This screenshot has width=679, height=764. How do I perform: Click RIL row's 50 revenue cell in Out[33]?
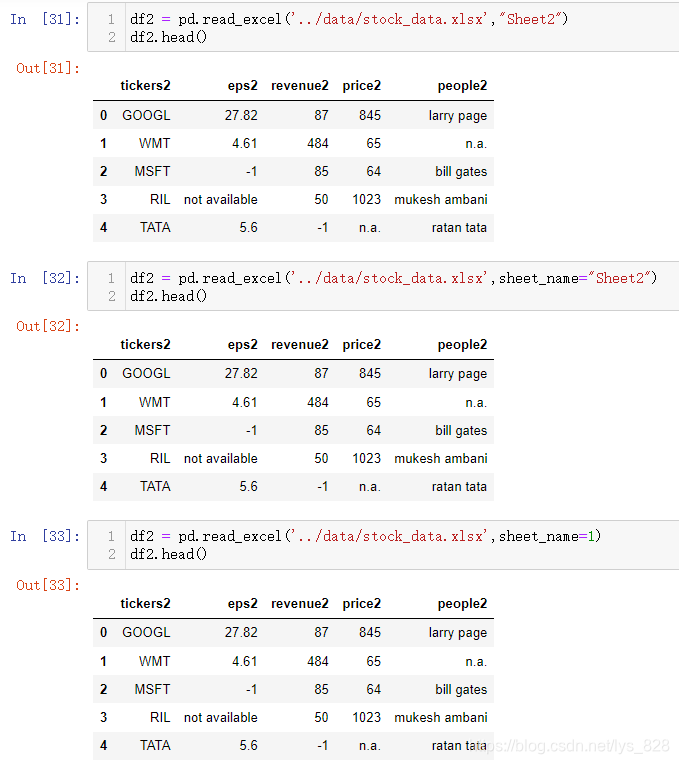tap(321, 717)
